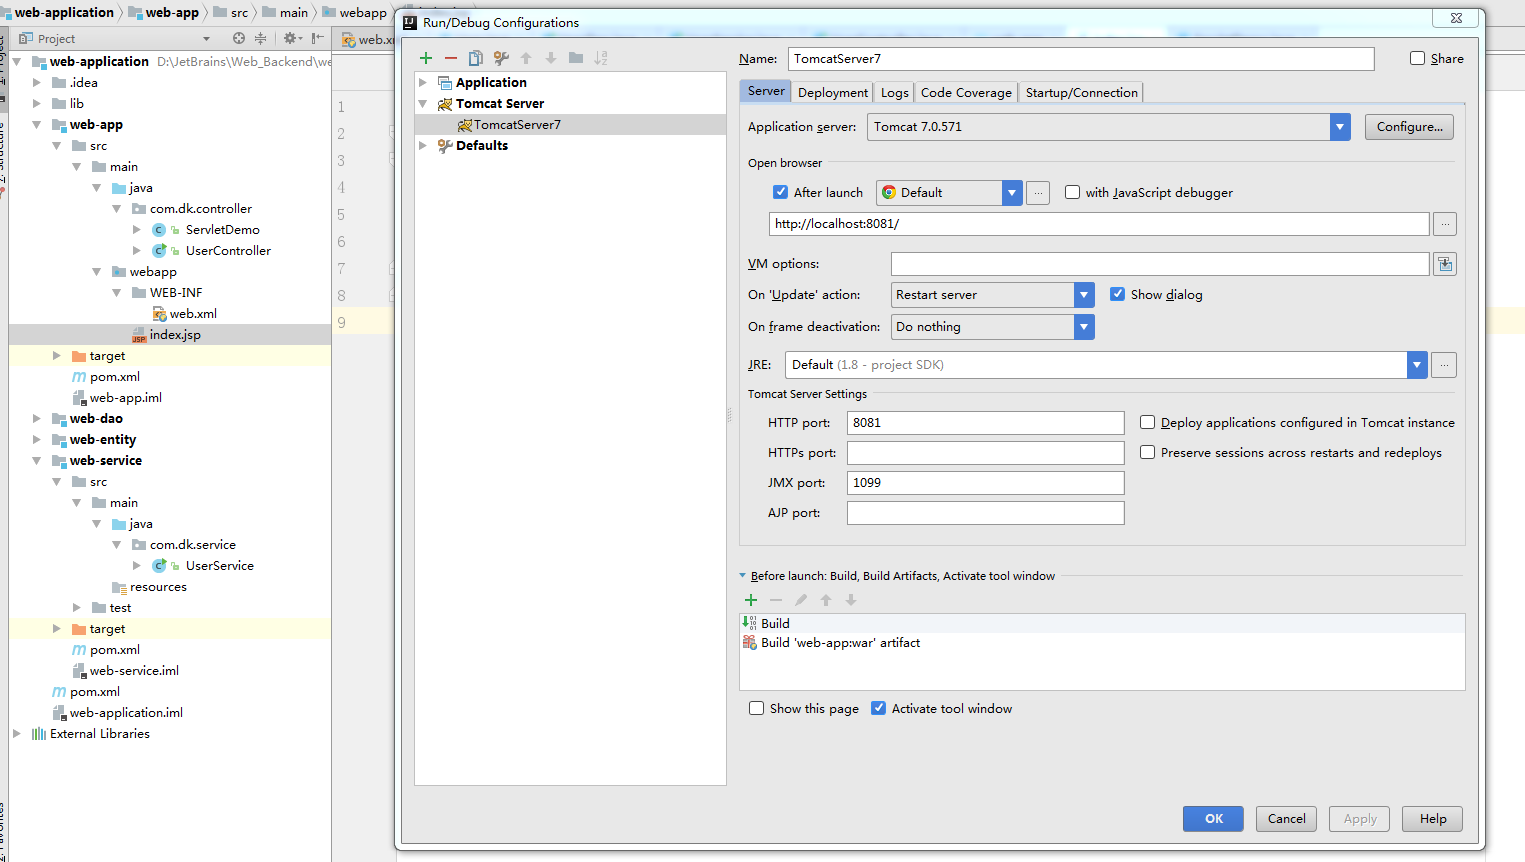Switch to the Logs tab
This screenshot has width=1525, height=862.
(895, 92)
